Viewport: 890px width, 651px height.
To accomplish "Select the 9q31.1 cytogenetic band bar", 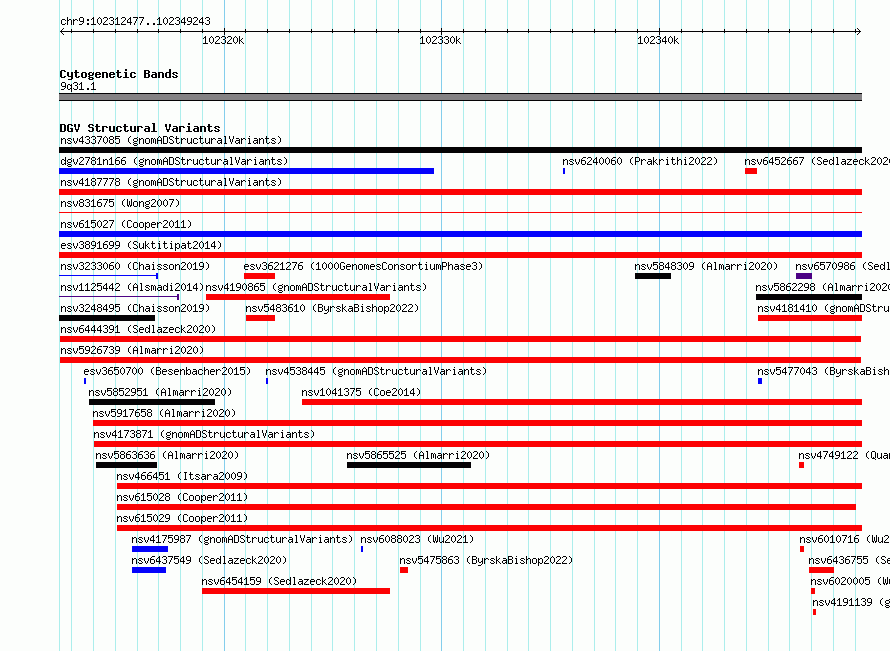I will point(460,97).
